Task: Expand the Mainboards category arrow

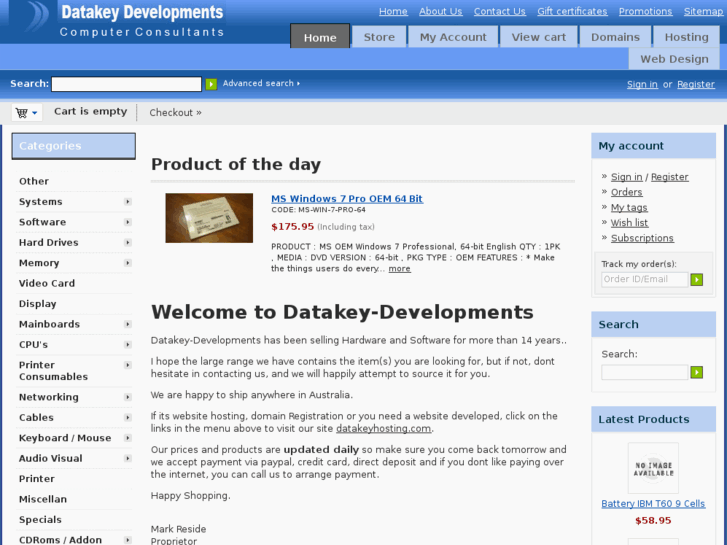Action: tap(128, 324)
